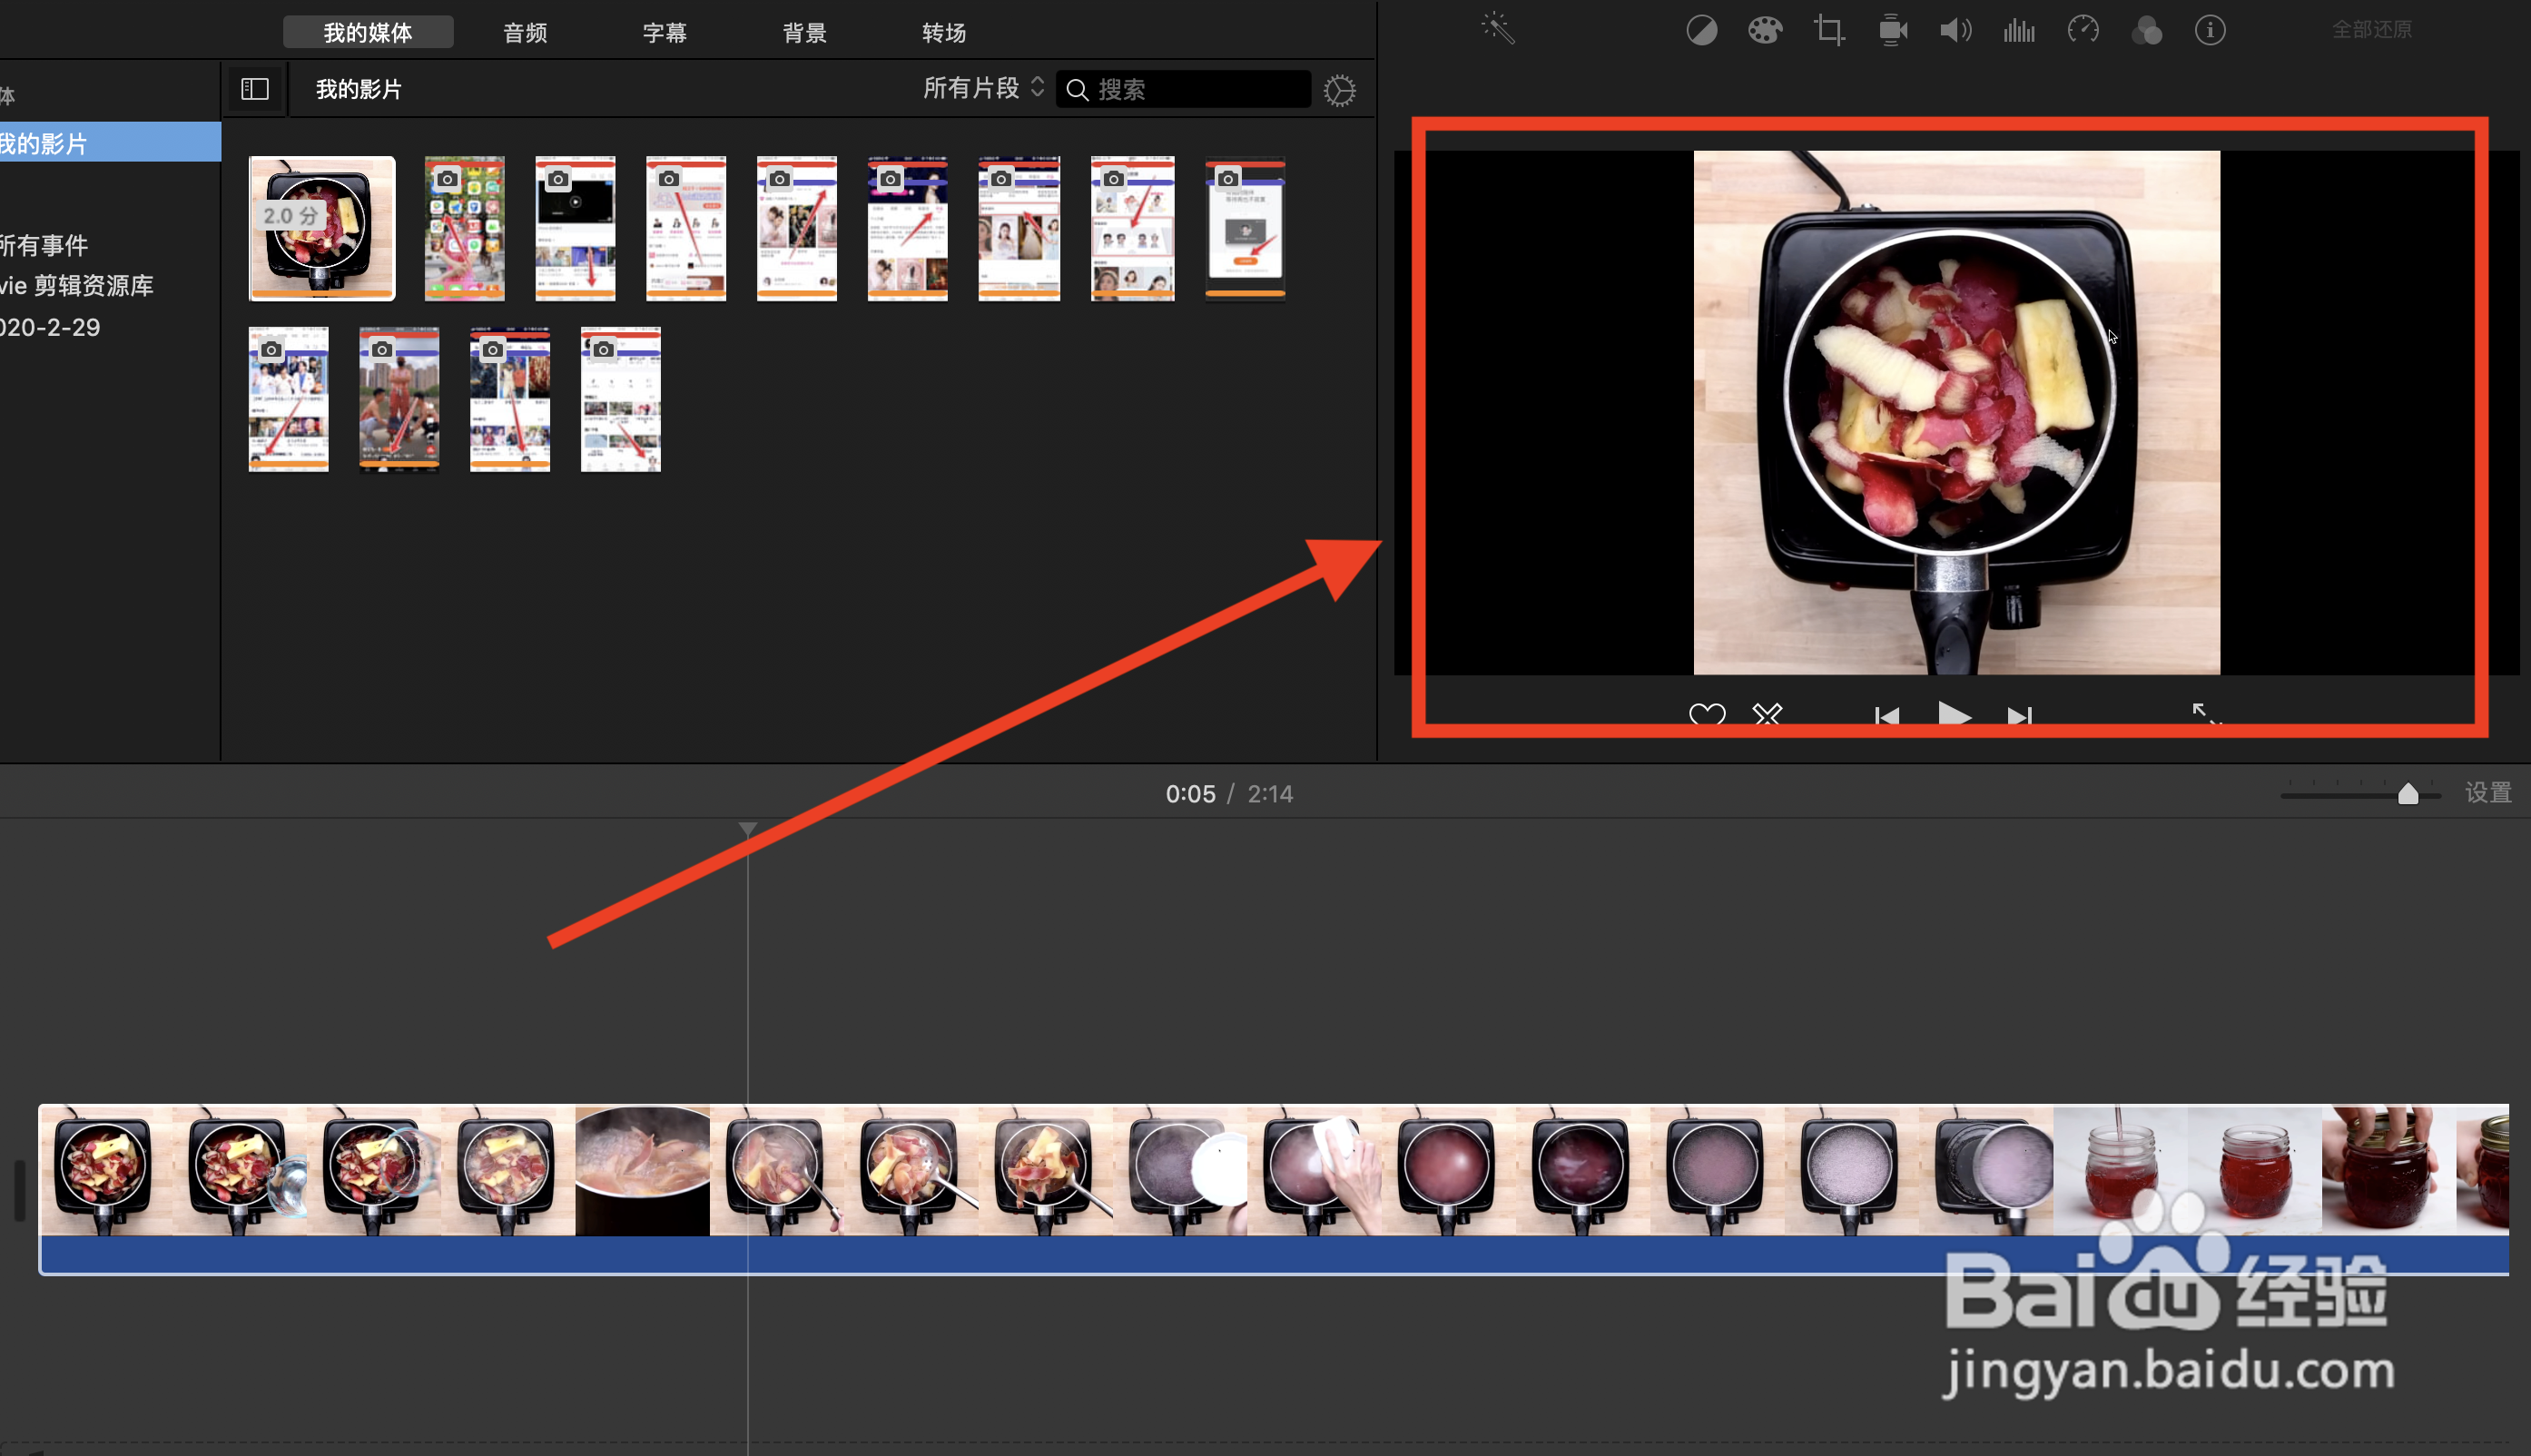The width and height of the screenshot is (2531, 1456).
Task: Mark clip as favorite with heart icon
Action: tap(1707, 715)
